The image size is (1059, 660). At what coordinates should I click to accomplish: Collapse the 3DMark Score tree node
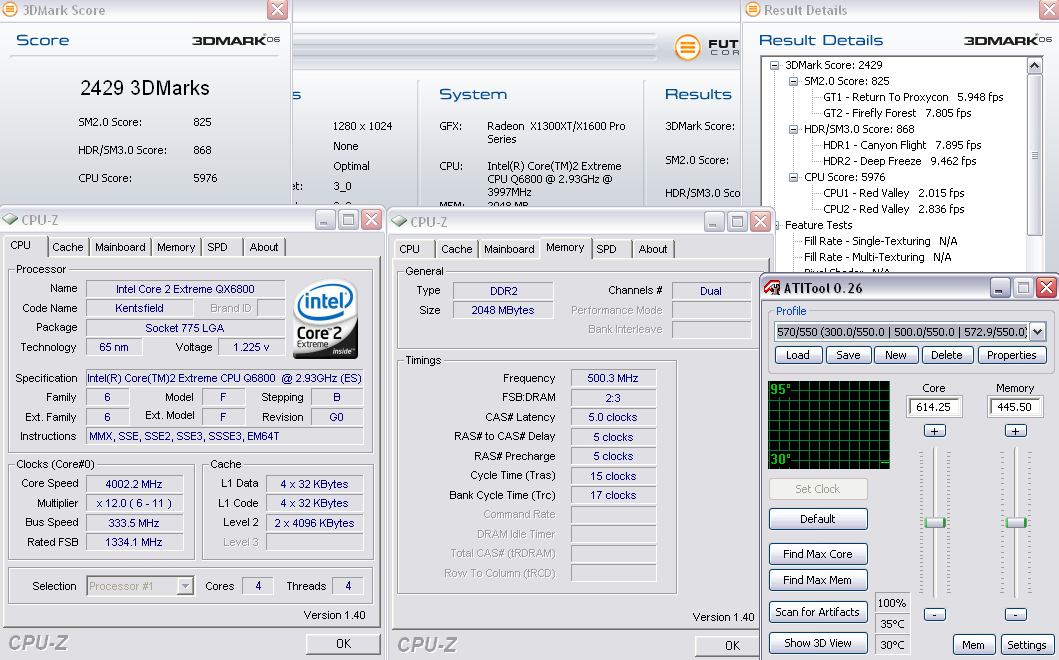(775, 66)
